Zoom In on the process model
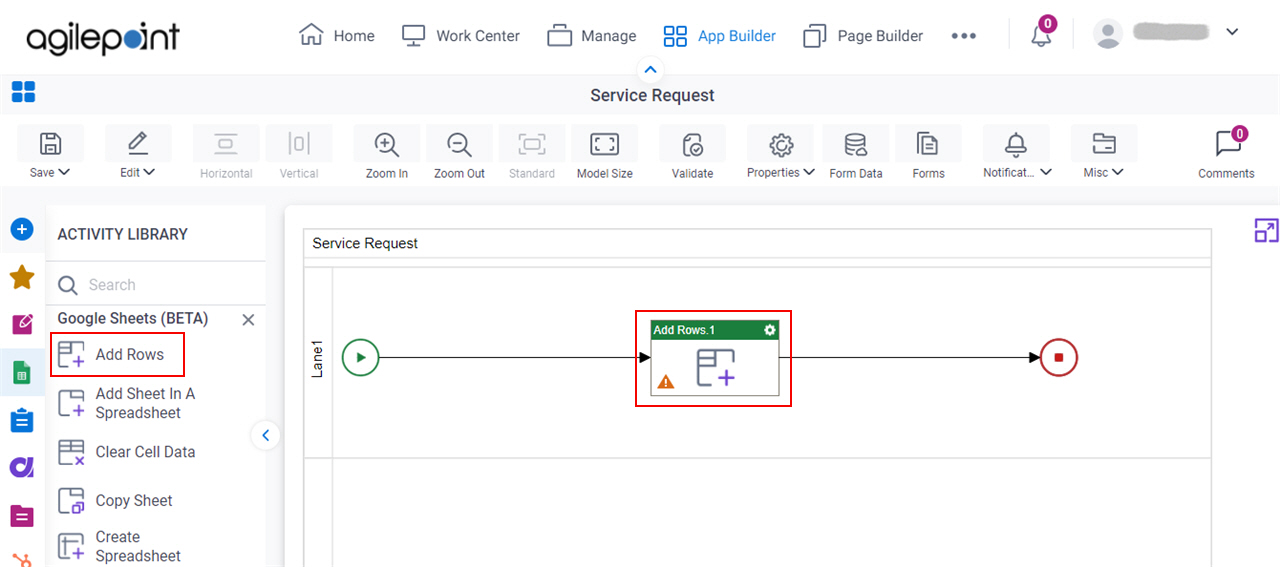 387,152
